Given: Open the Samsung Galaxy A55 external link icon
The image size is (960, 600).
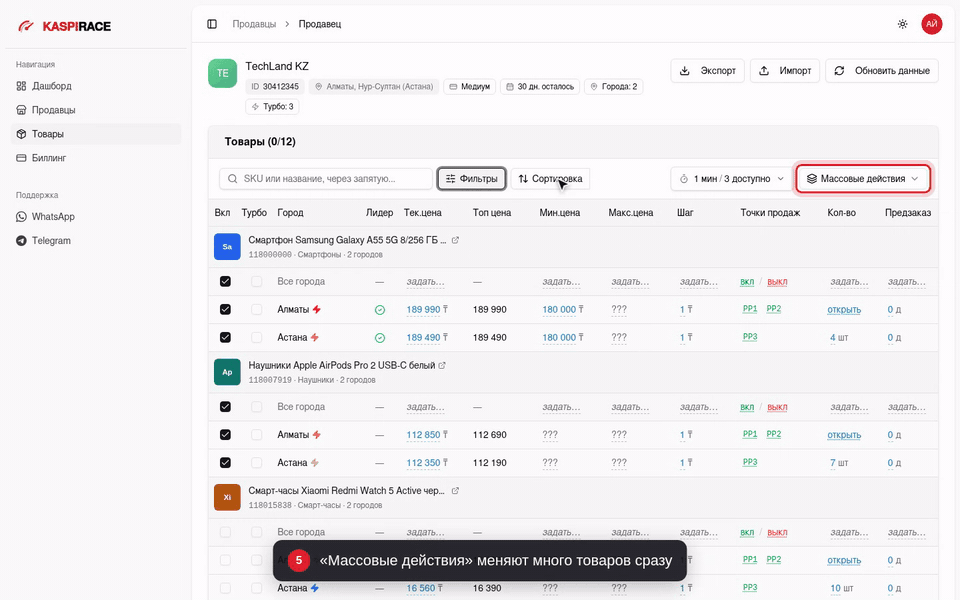Looking at the screenshot, I should (x=455, y=240).
